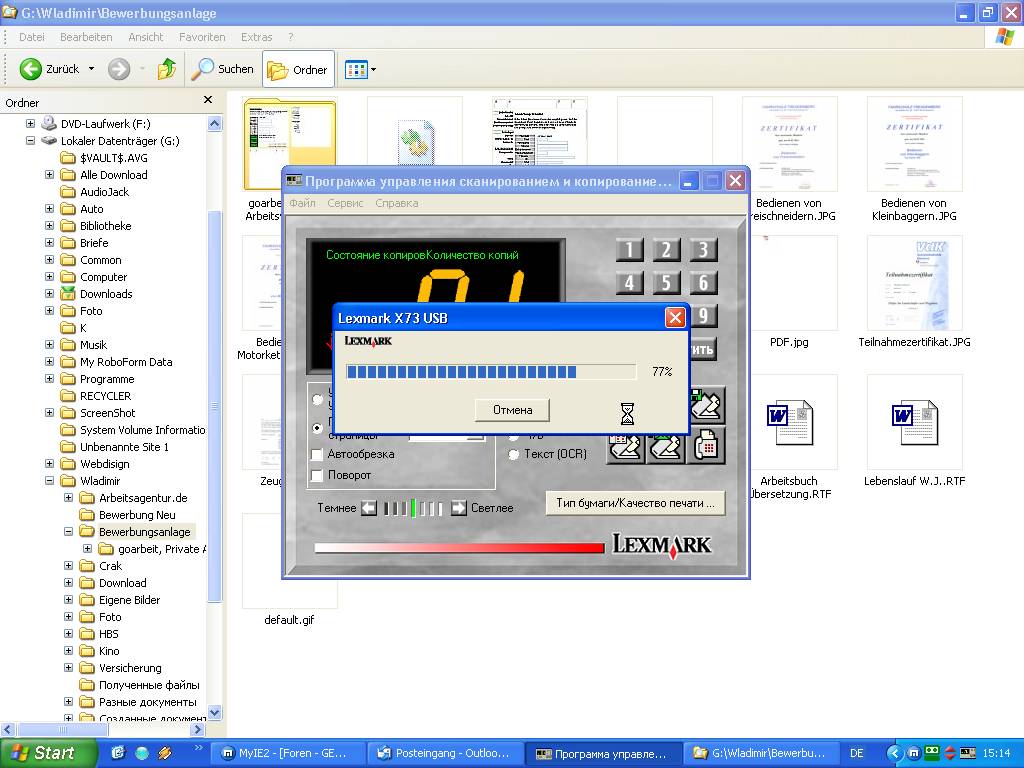The width and height of the screenshot is (1024, 768).
Task: Click the green folder Up icon
Action: (167, 69)
